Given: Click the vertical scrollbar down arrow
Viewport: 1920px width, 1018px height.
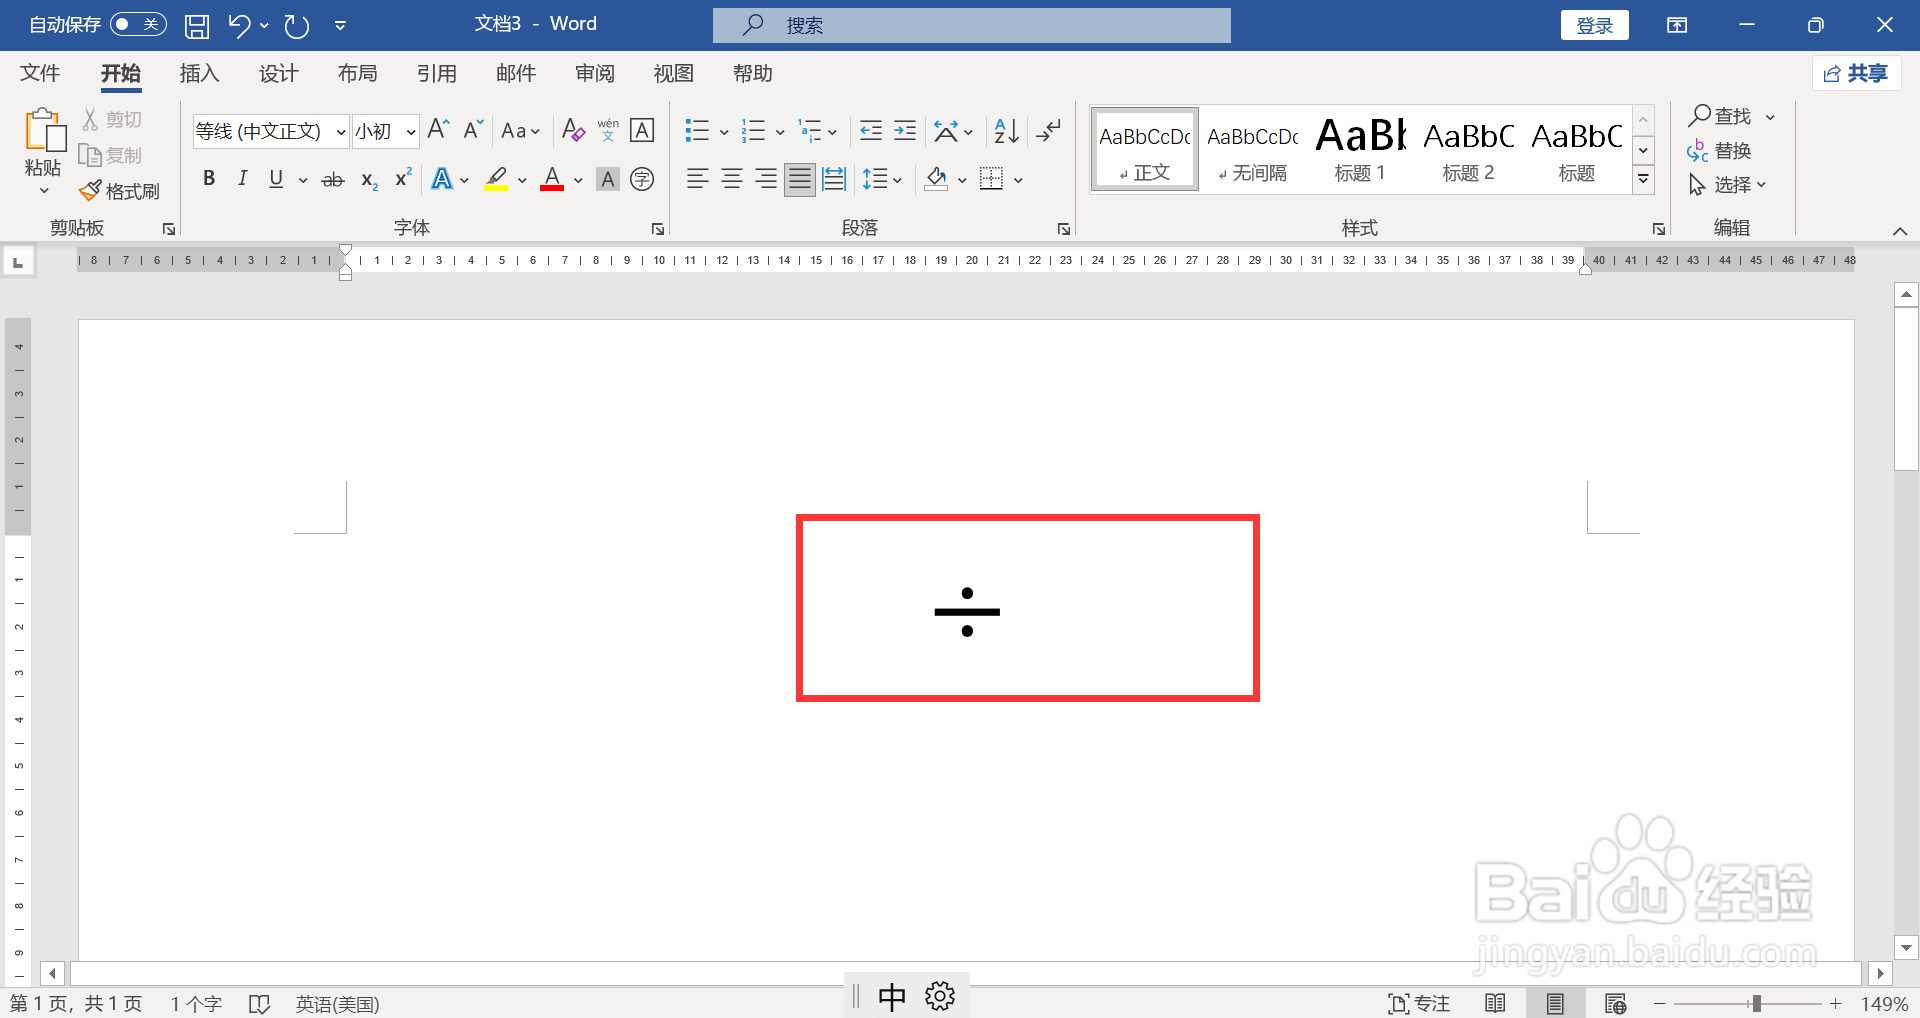Looking at the screenshot, I should point(1906,947).
